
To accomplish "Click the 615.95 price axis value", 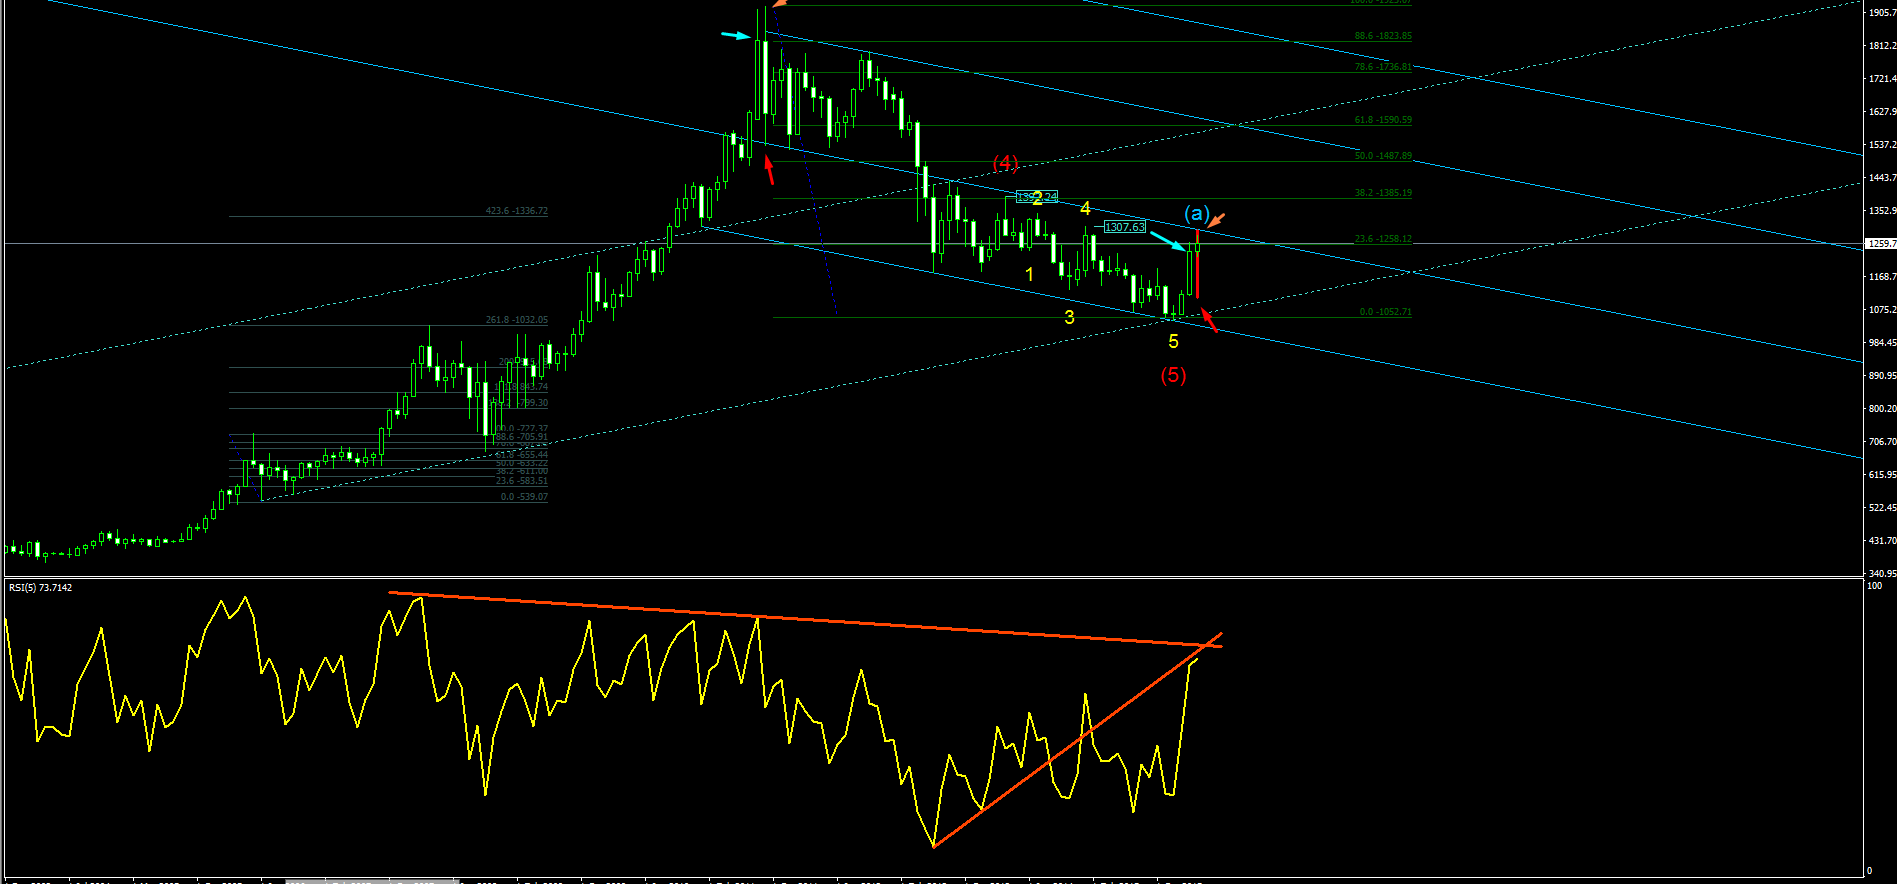I will coord(1881,475).
